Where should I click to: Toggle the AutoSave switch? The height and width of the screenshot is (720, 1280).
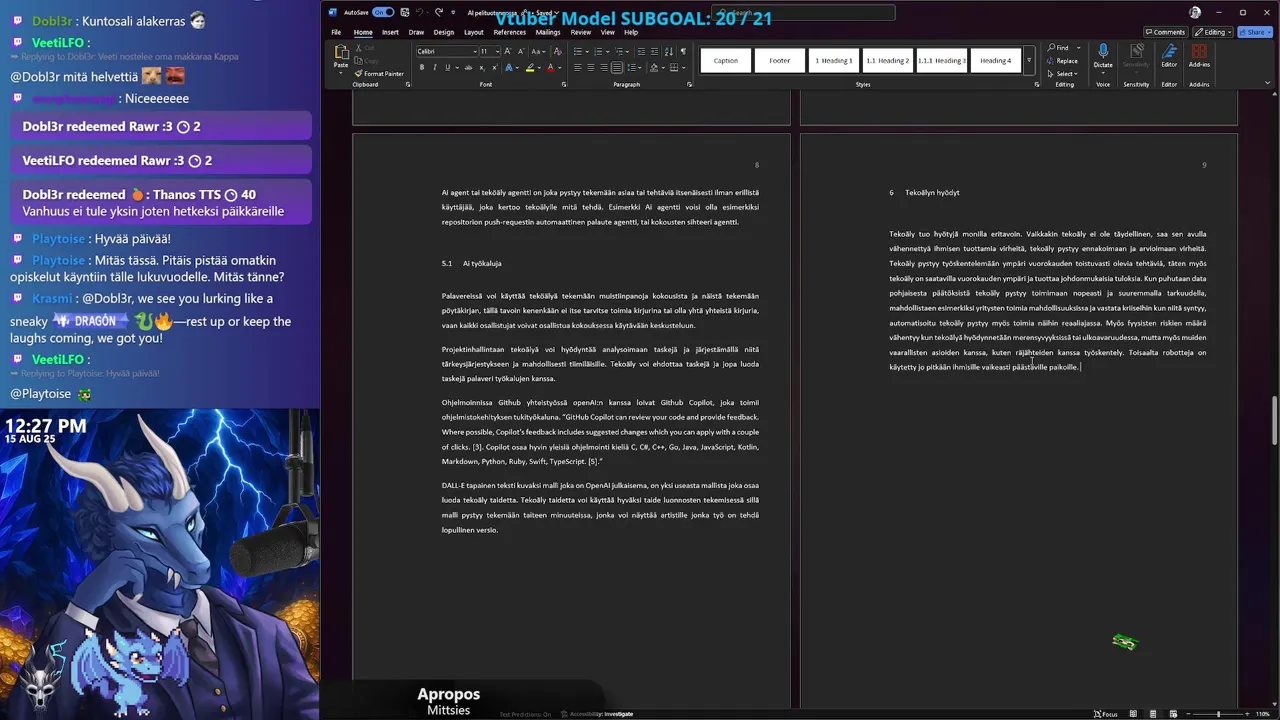click(x=383, y=12)
